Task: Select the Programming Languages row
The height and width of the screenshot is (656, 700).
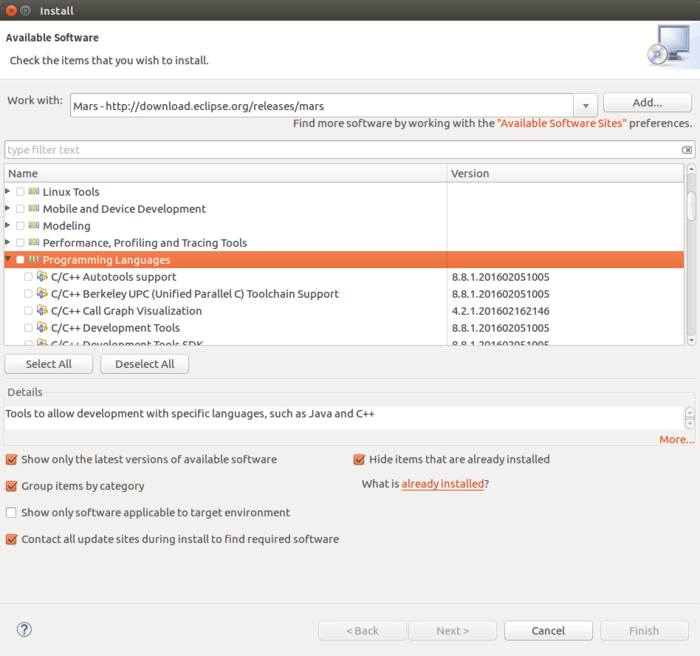Action: pos(344,260)
